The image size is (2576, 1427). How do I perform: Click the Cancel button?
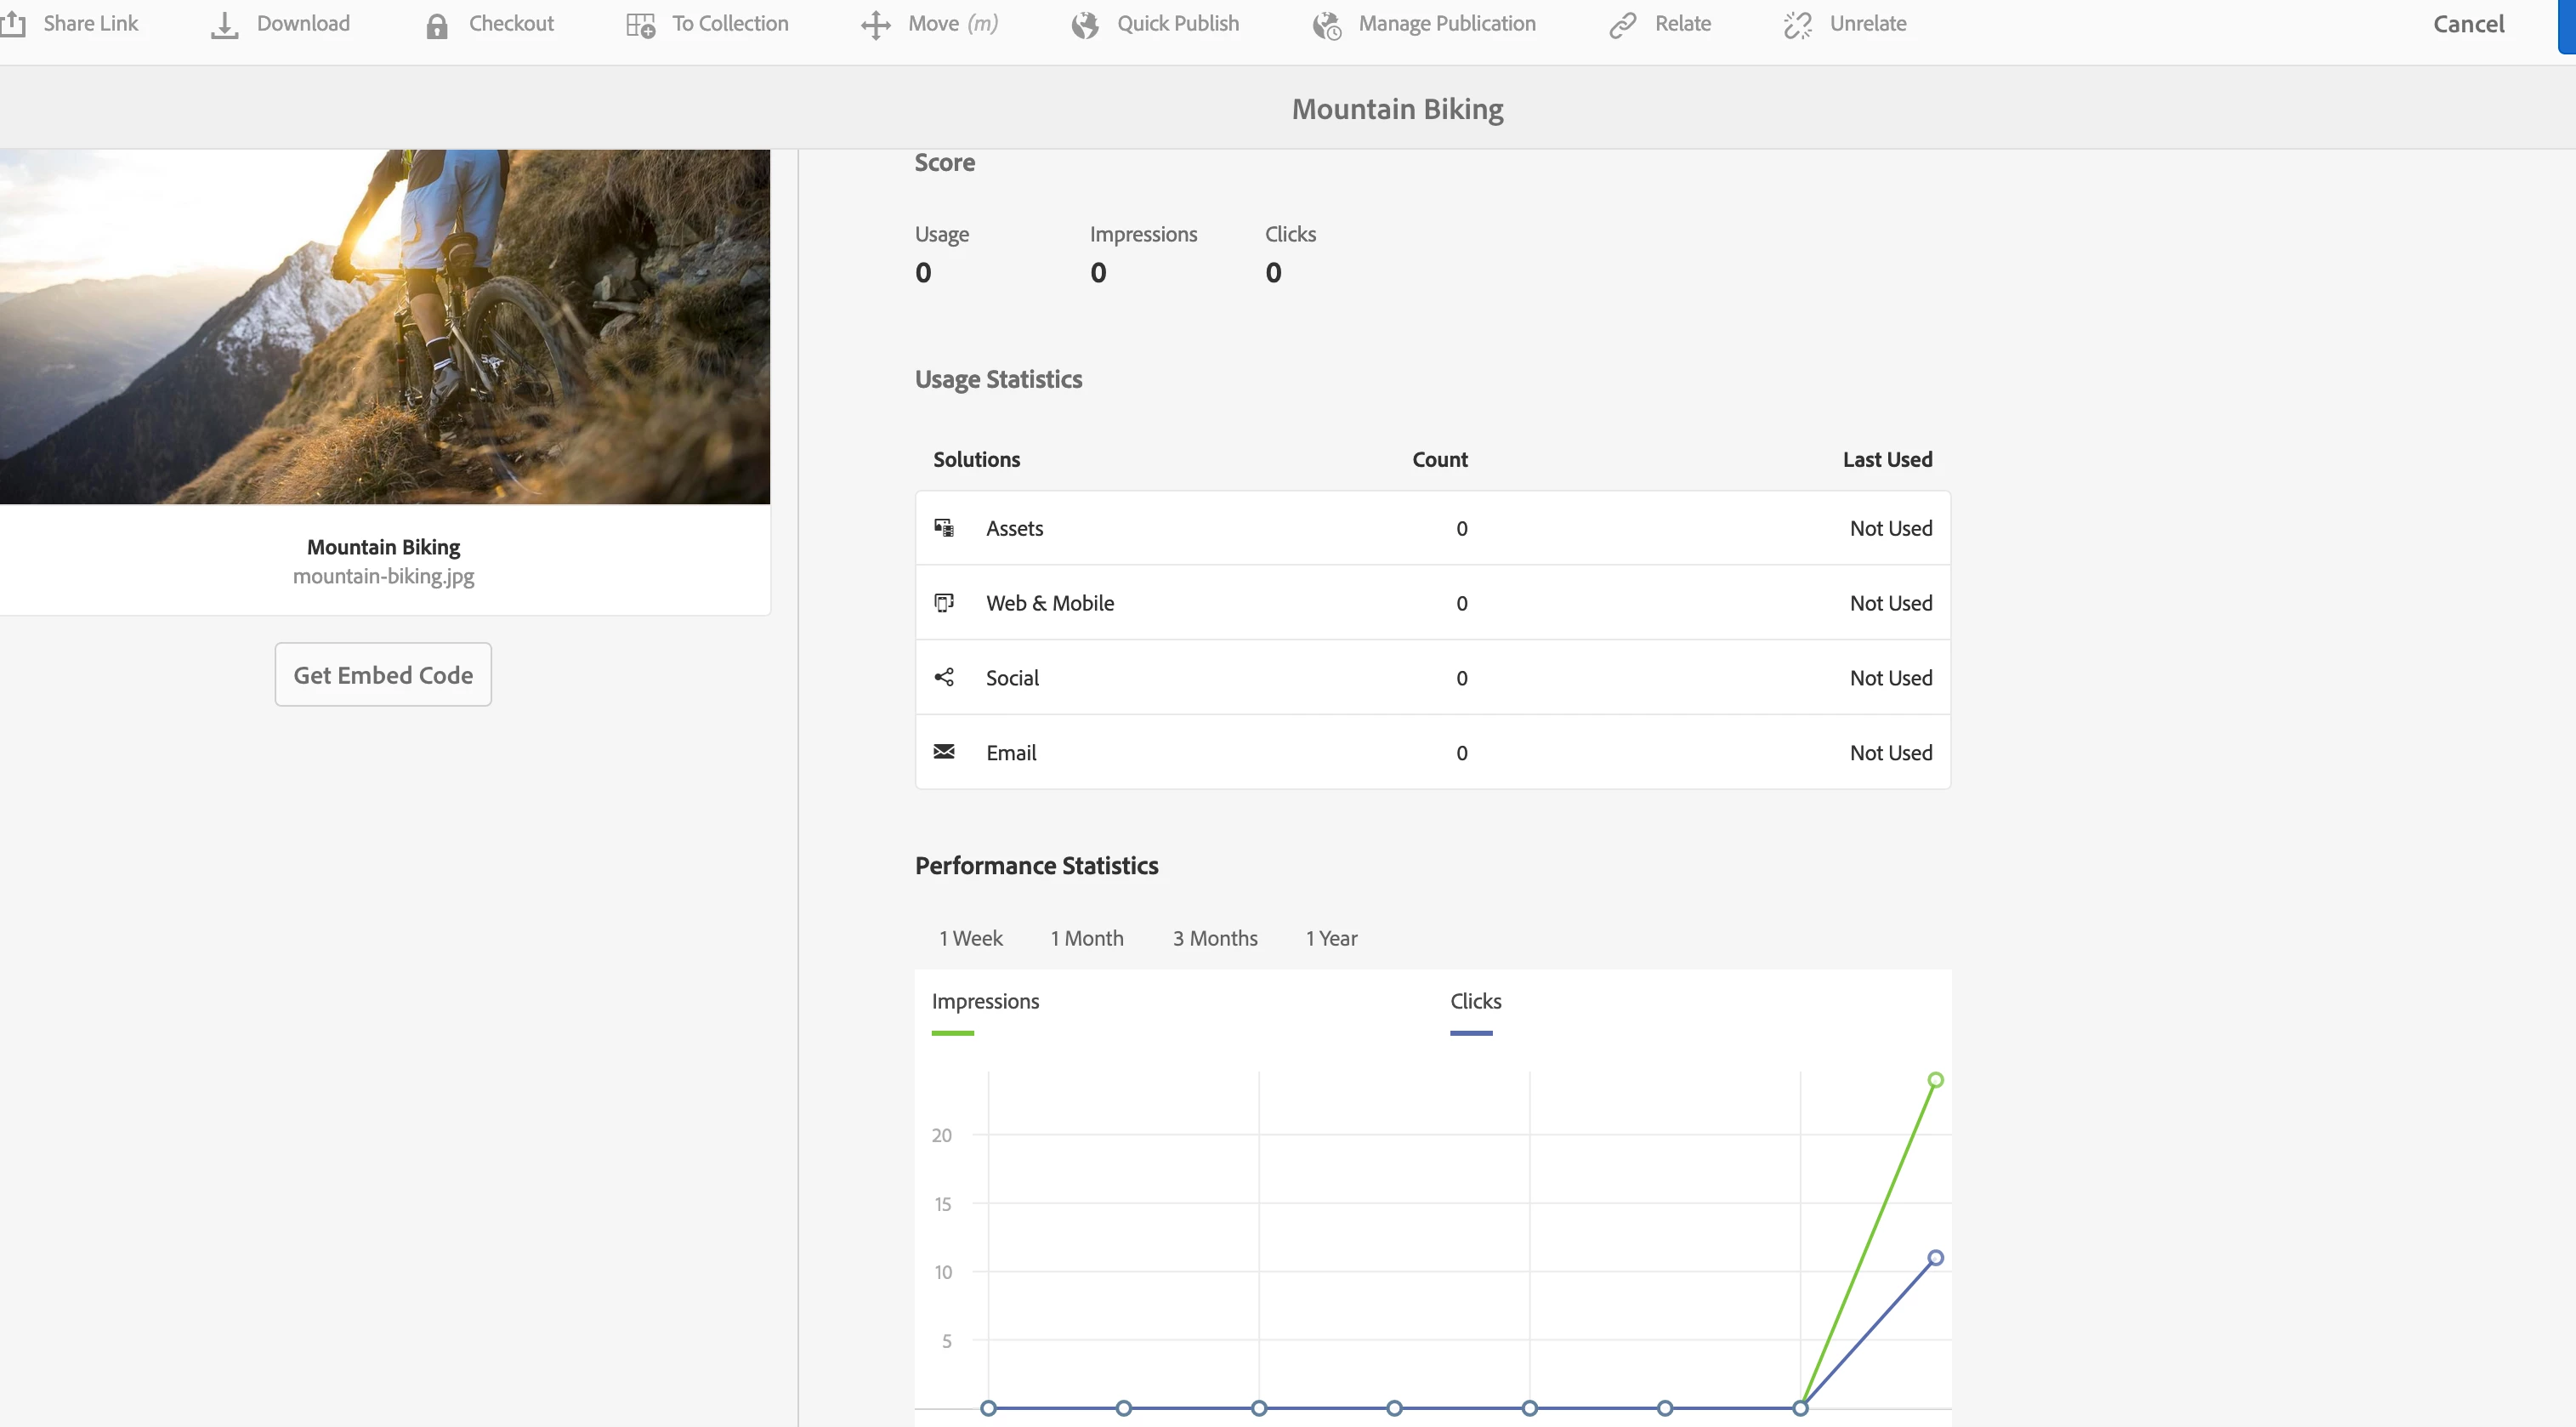(x=2468, y=24)
